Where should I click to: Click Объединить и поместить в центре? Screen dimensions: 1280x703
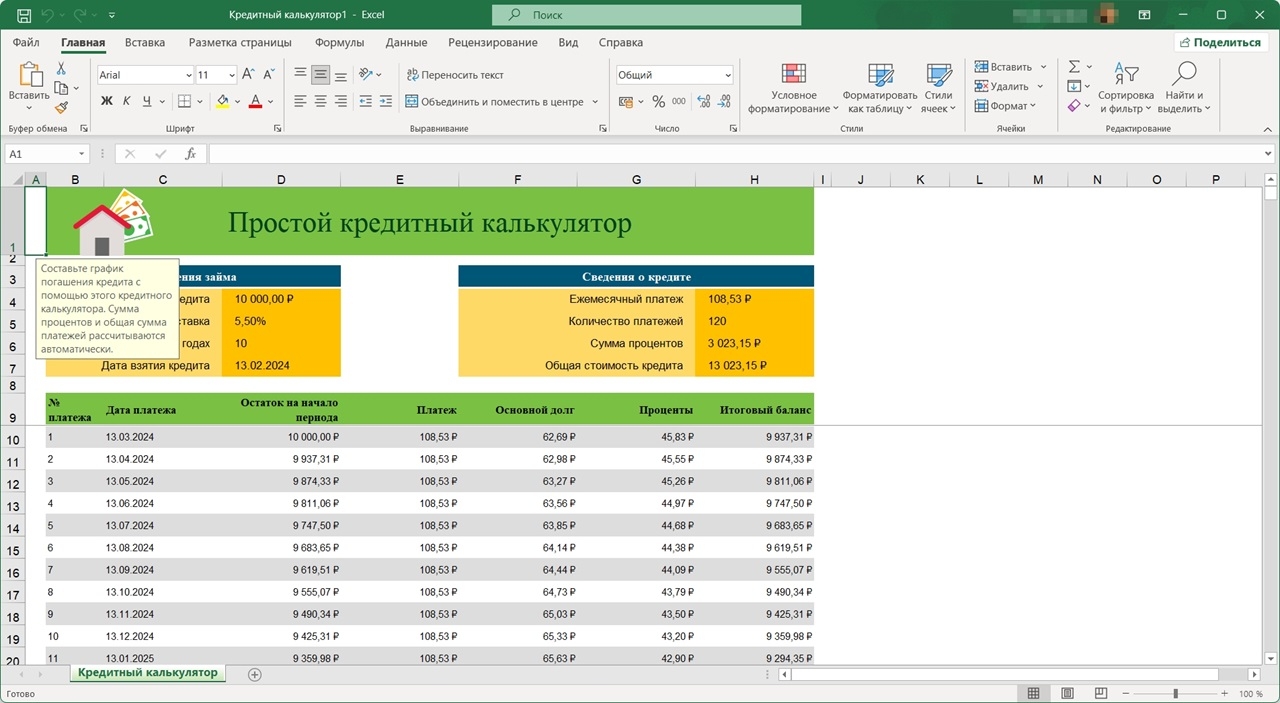pos(494,101)
